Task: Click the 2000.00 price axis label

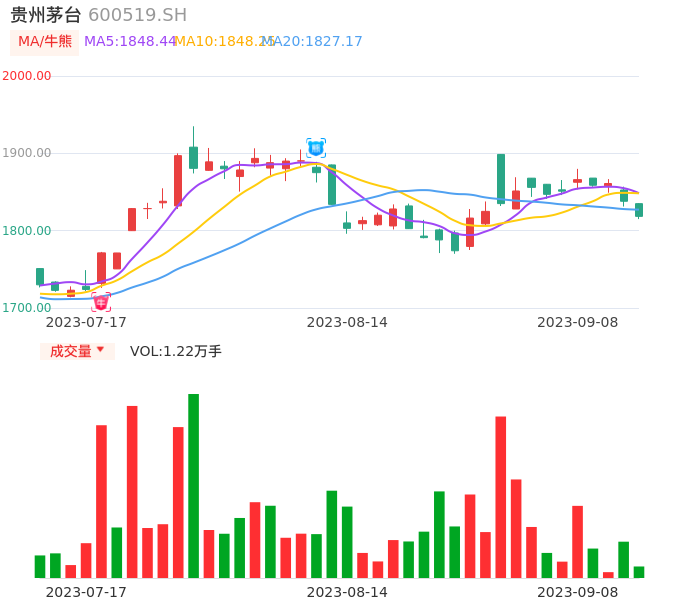Action: pos(27,76)
